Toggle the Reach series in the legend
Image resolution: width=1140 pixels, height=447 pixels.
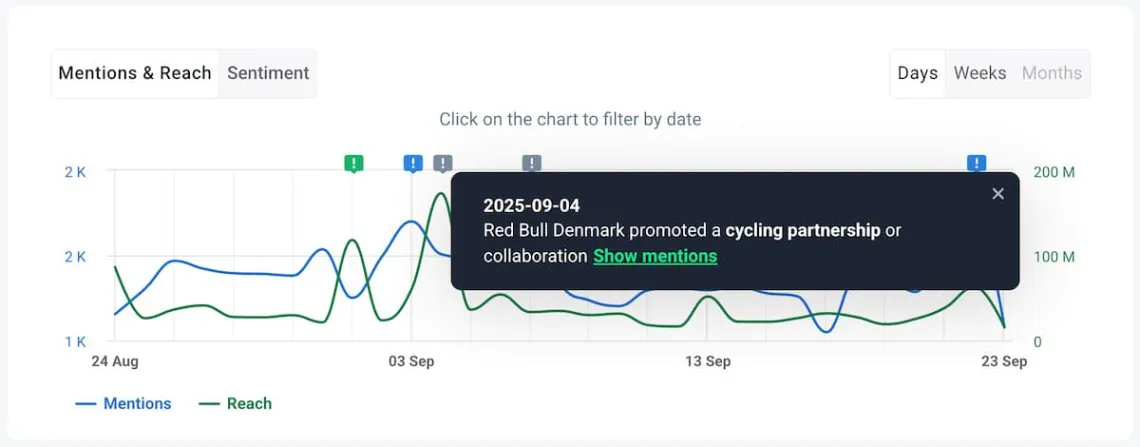click(236, 404)
